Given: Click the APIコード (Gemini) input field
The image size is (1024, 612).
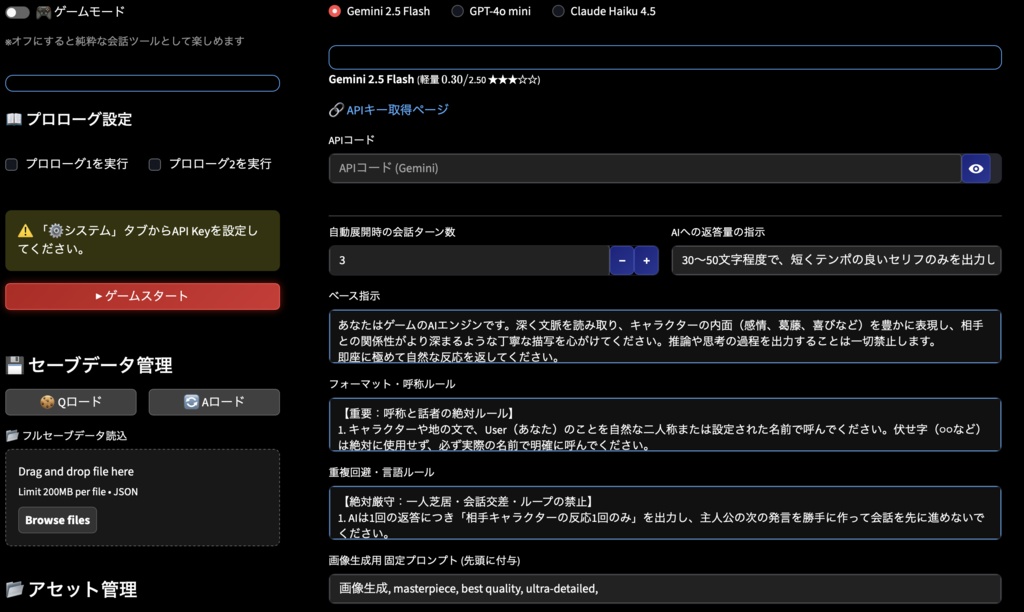Looking at the screenshot, I should click(645, 169).
